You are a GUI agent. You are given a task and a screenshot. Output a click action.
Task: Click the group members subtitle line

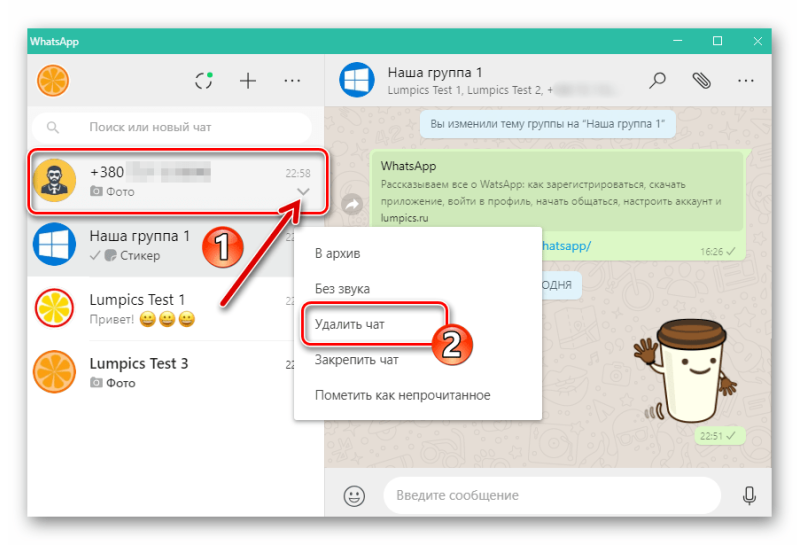503,90
